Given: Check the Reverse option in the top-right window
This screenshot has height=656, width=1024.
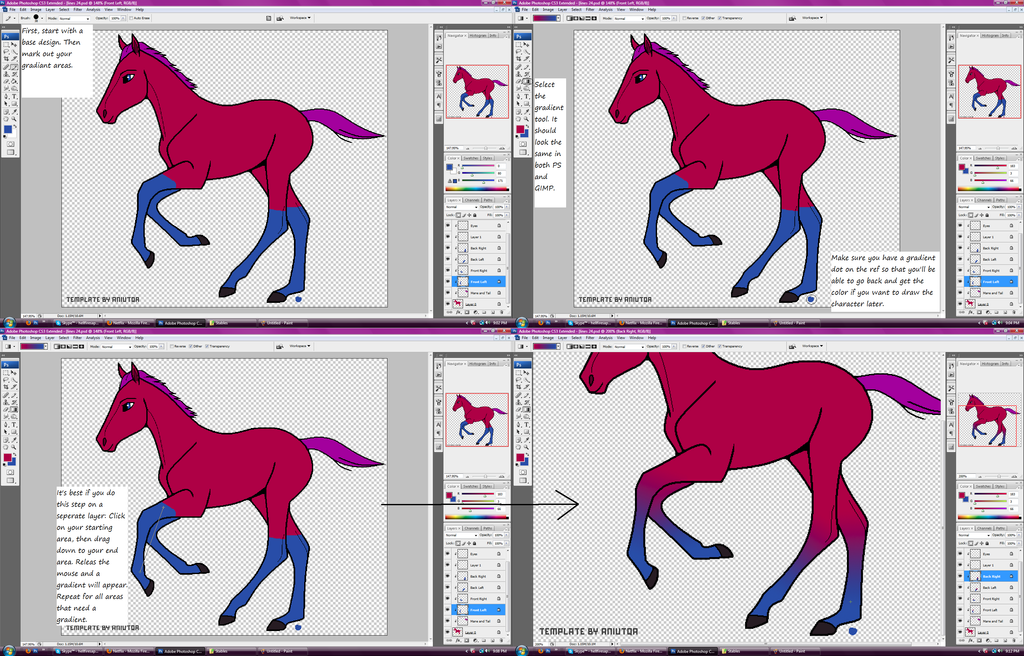Looking at the screenshot, I should pos(684,18).
